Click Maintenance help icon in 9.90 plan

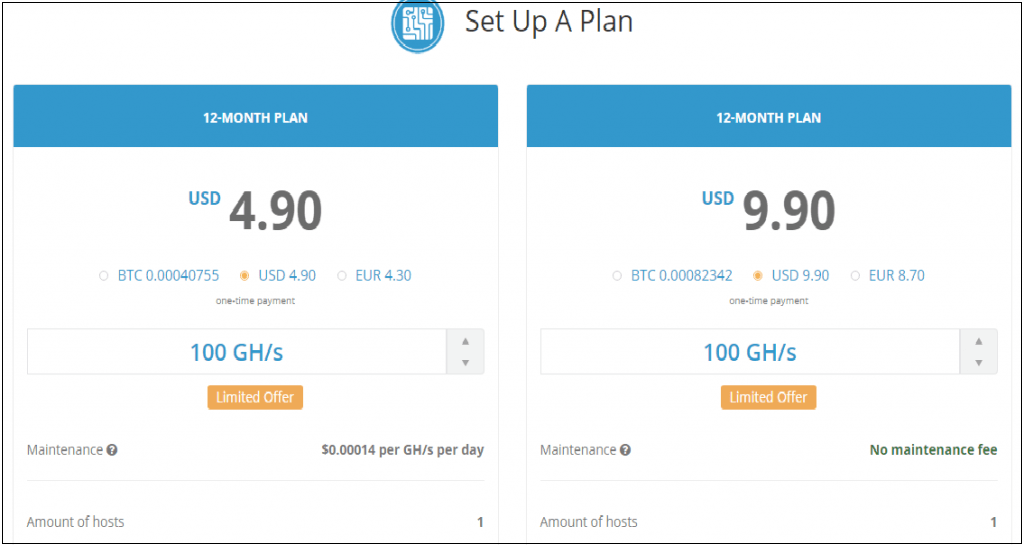pyautogui.click(x=625, y=450)
